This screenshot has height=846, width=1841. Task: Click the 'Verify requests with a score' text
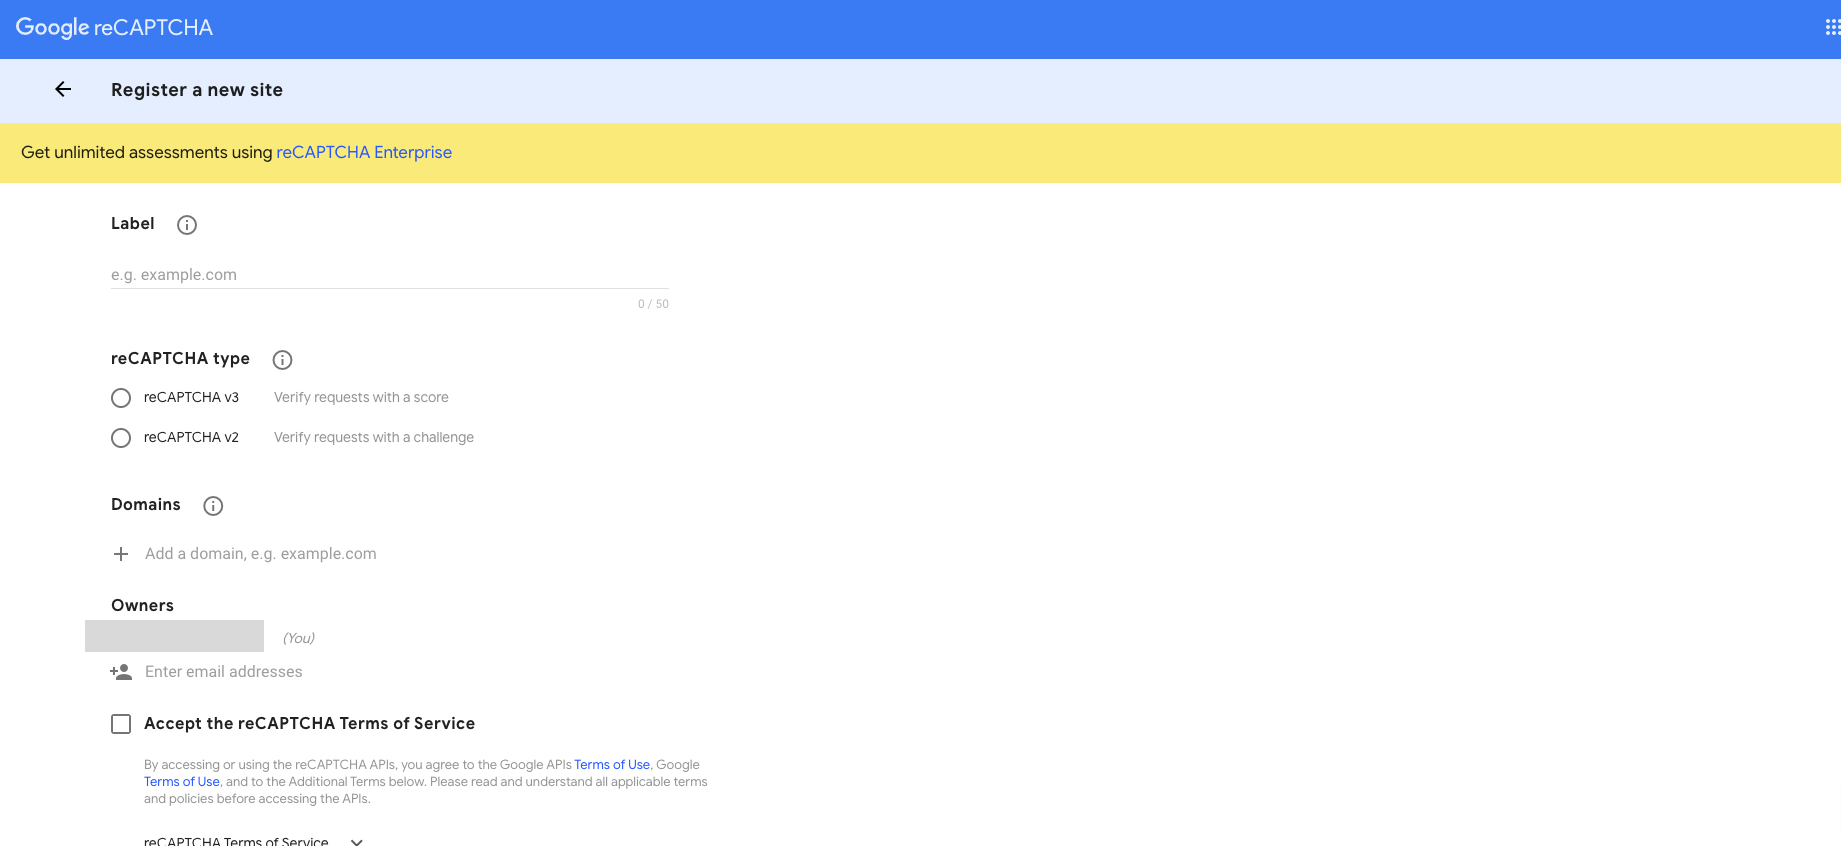coord(361,398)
